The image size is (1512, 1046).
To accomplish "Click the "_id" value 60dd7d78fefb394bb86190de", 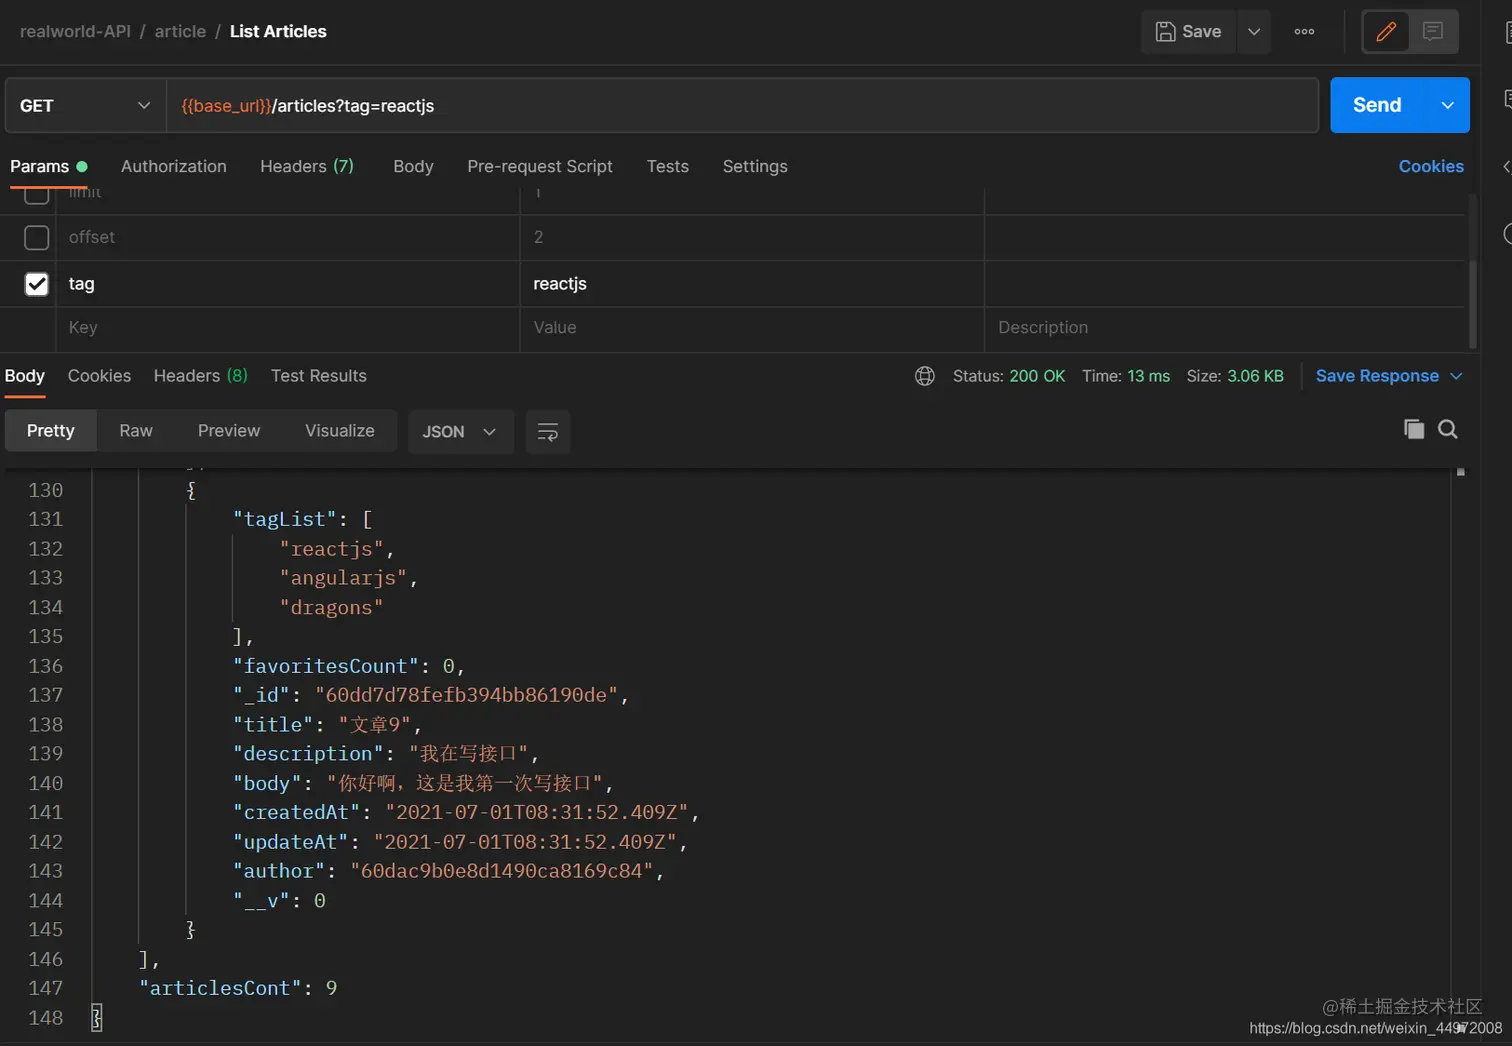I will point(466,695).
